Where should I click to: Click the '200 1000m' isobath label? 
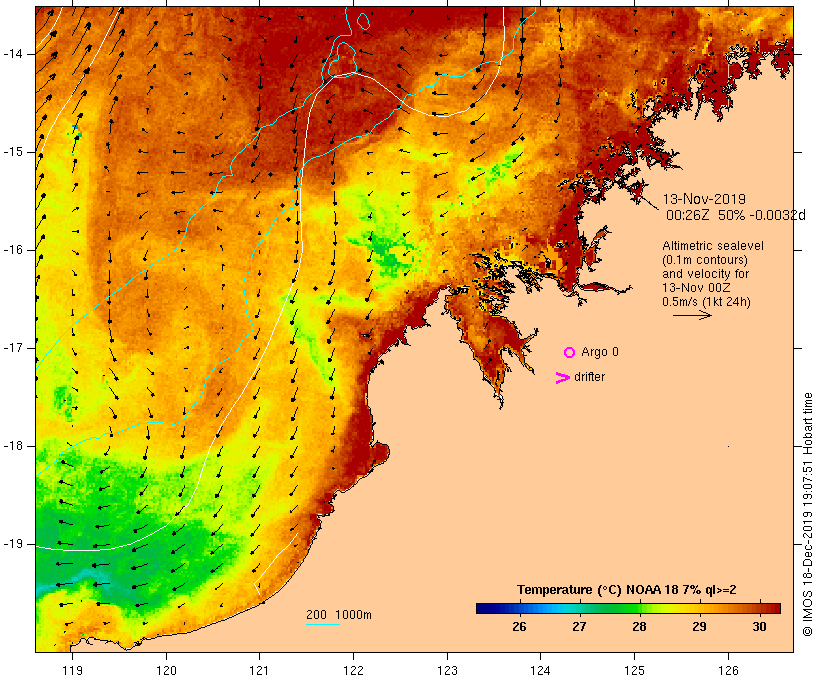point(339,615)
